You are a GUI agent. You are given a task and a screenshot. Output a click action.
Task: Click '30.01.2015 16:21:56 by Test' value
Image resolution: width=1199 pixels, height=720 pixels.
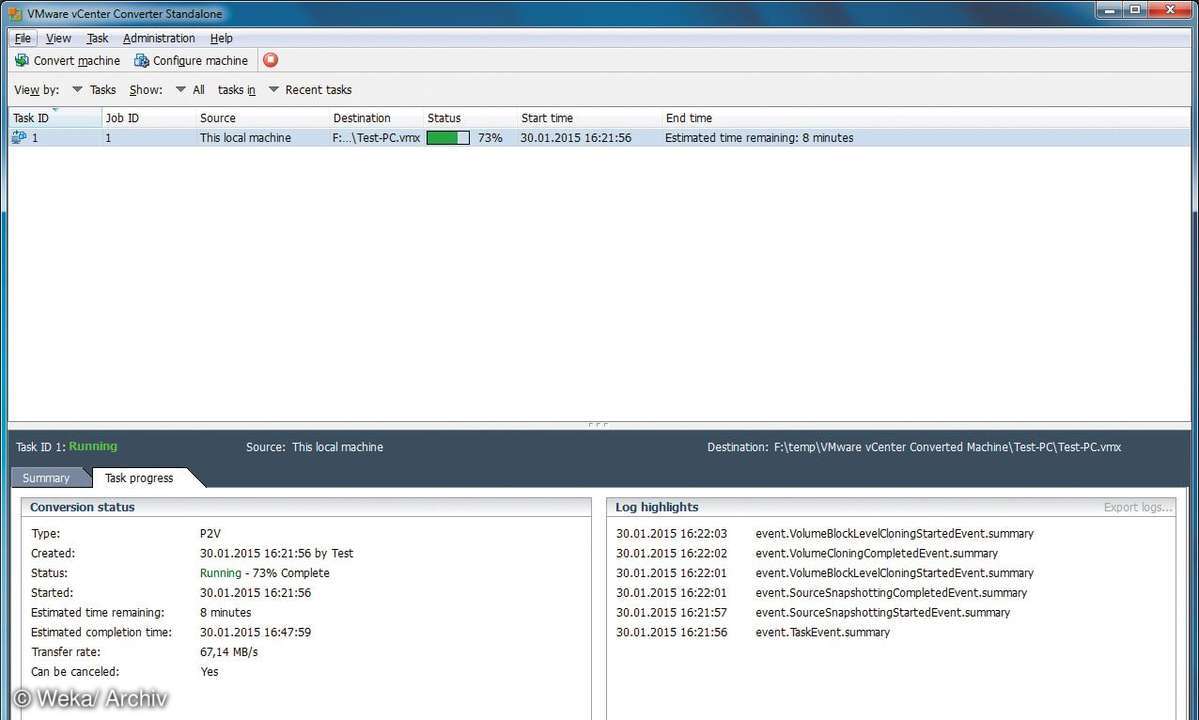pyautogui.click(x=277, y=553)
